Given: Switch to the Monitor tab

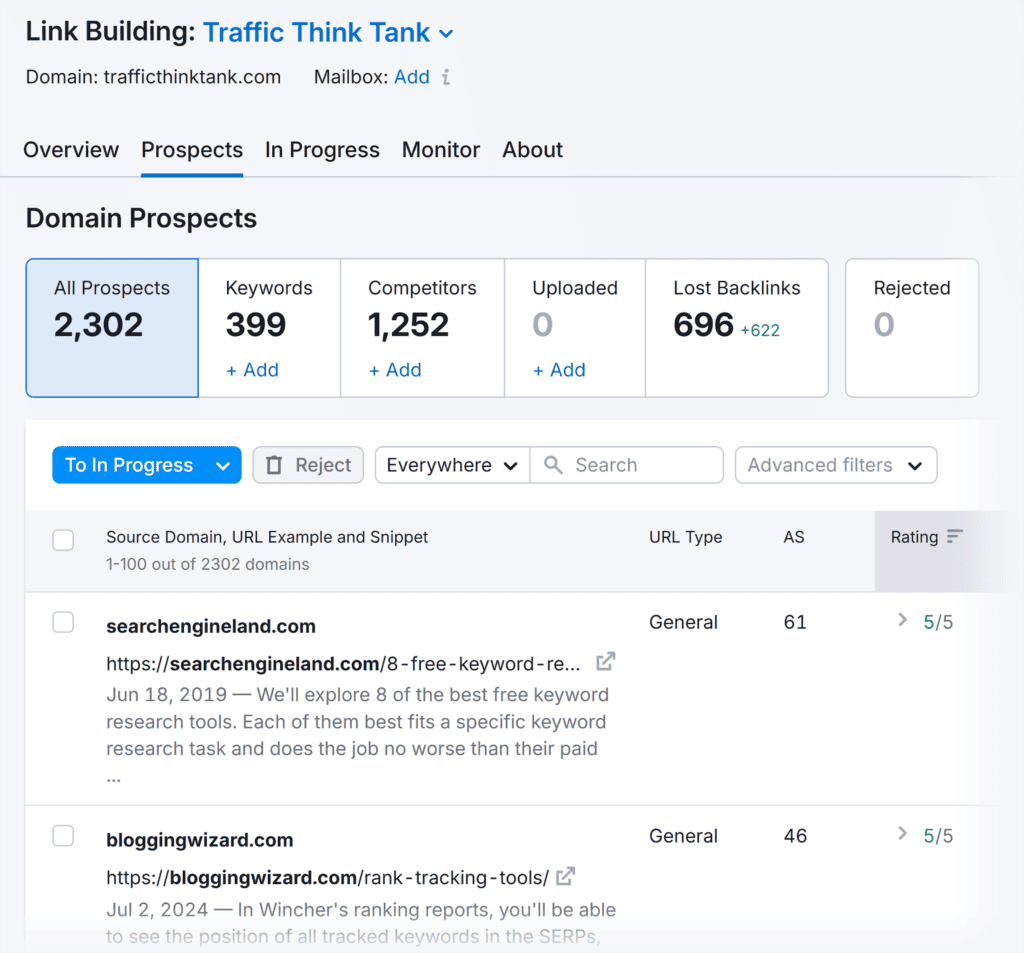Looking at the screenshot, I should 440,150.
